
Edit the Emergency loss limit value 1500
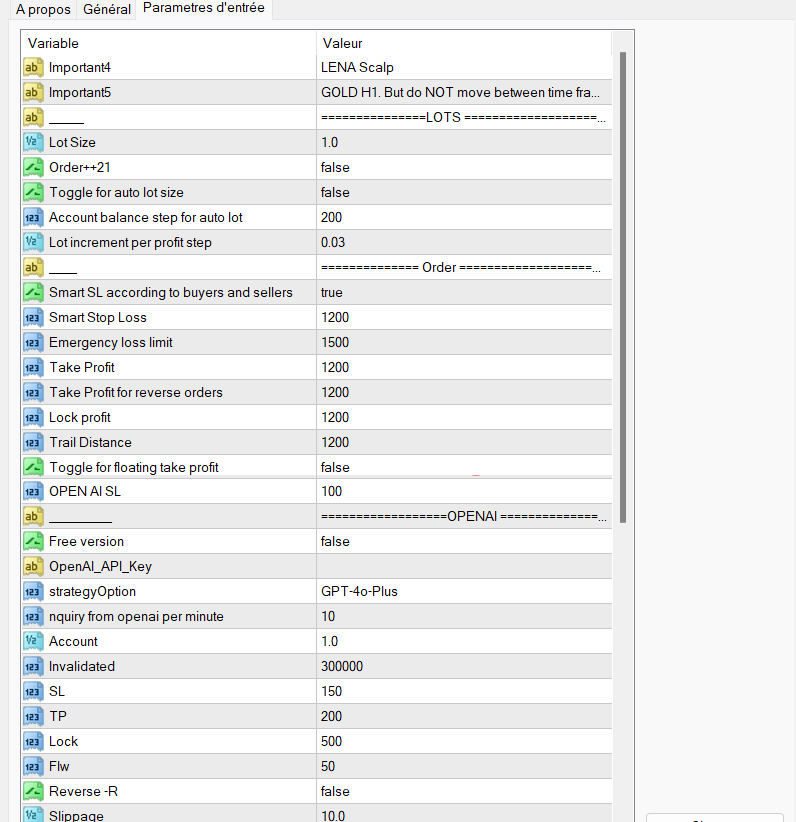coord(462,343)
